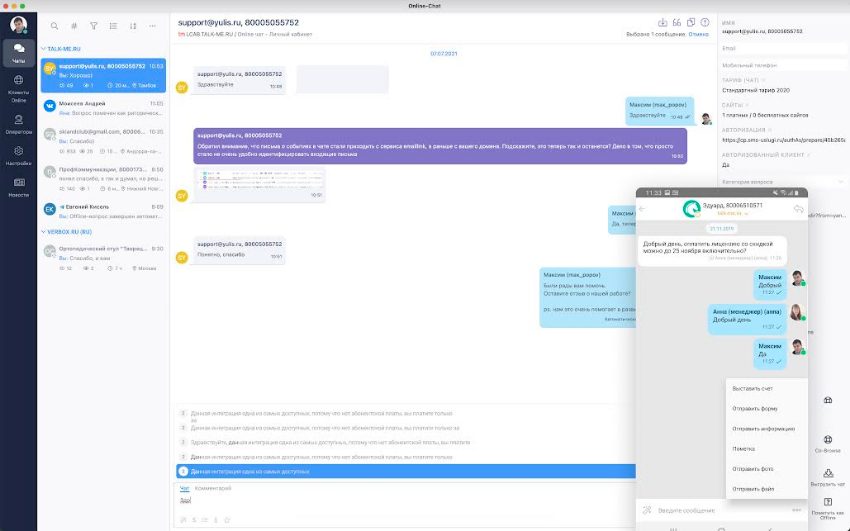
Task: Click the quote icon in chat header
Action: tap(677, 22)
